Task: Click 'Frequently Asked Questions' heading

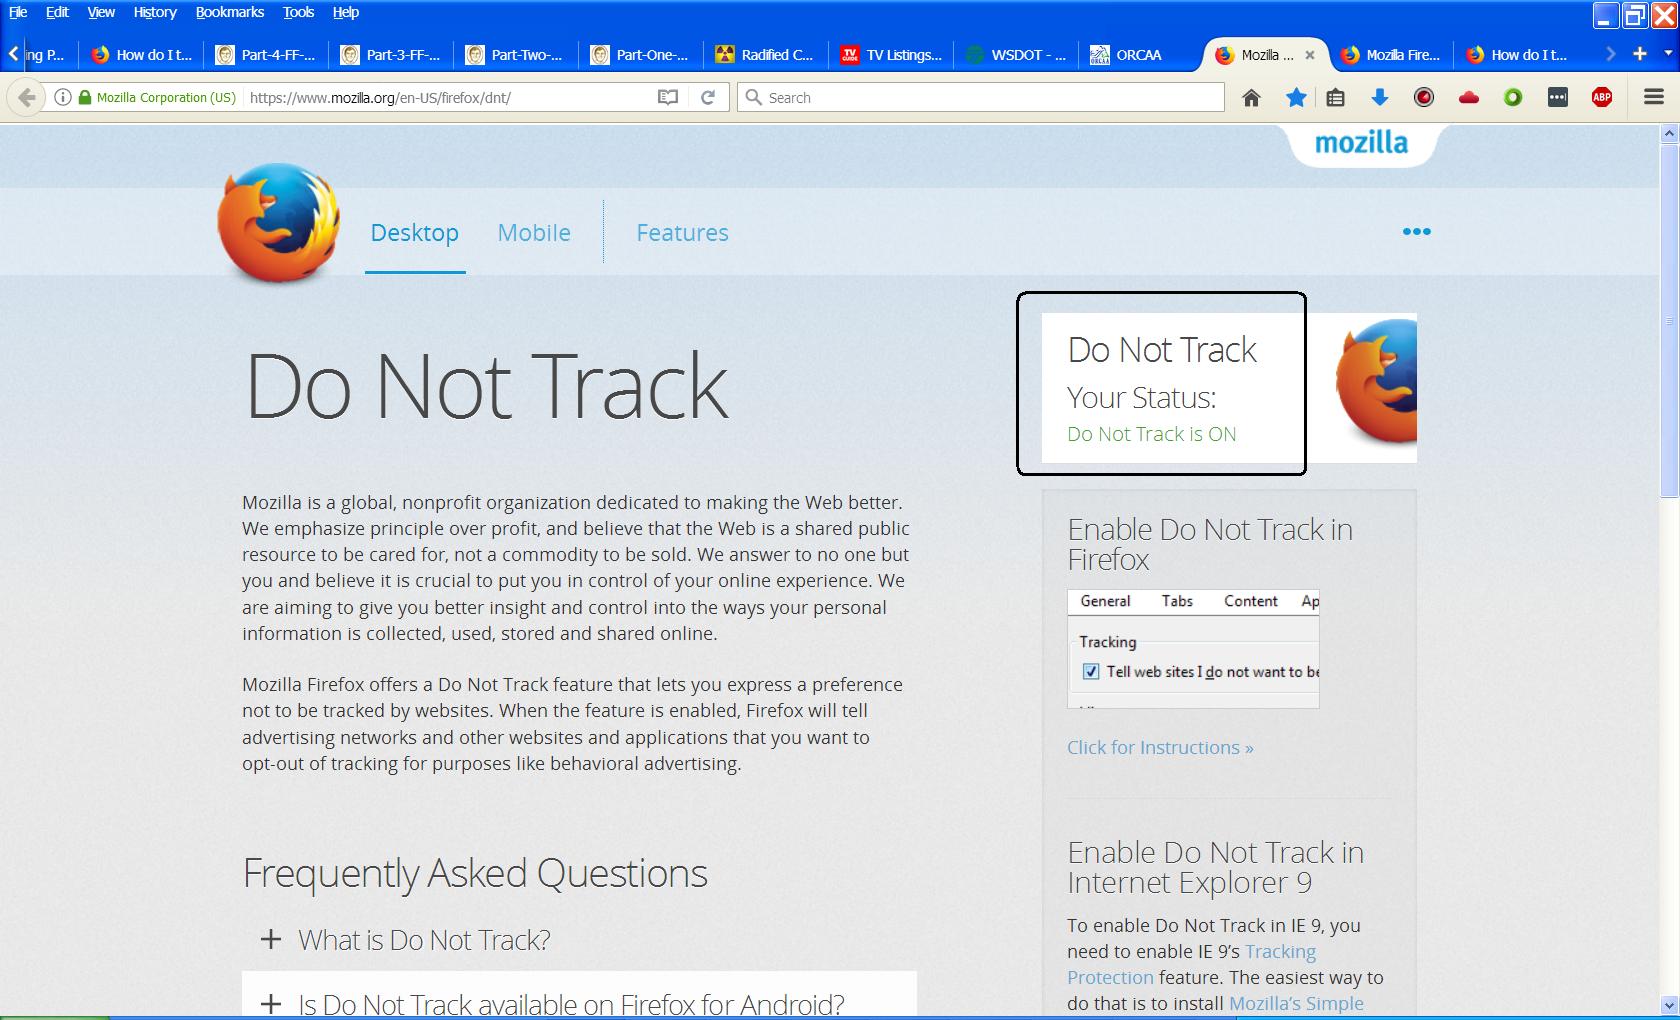Action: [x=475, y=874]
